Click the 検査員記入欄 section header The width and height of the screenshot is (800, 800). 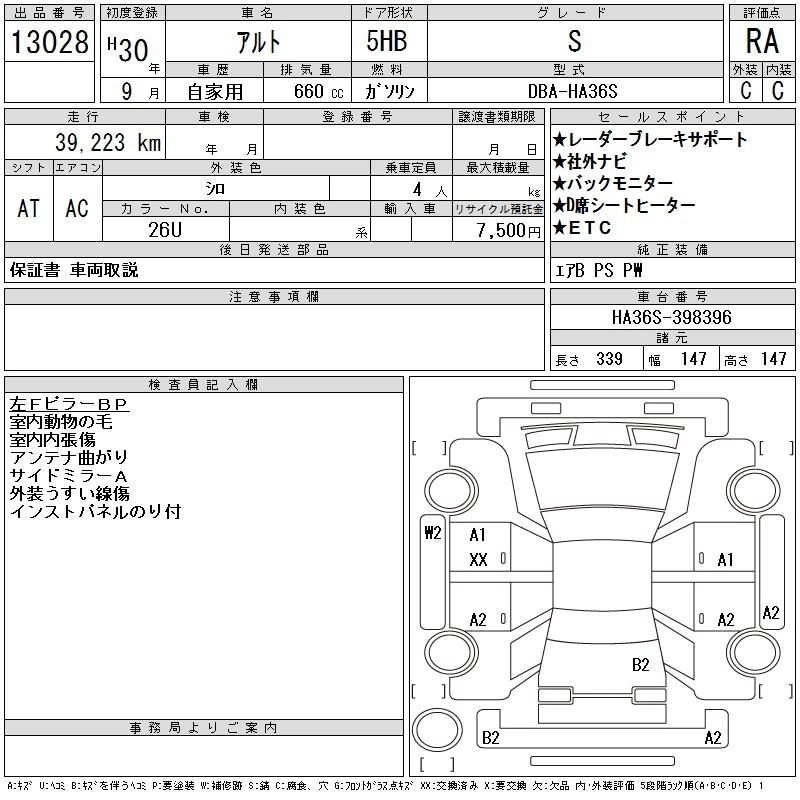[204, 385]
